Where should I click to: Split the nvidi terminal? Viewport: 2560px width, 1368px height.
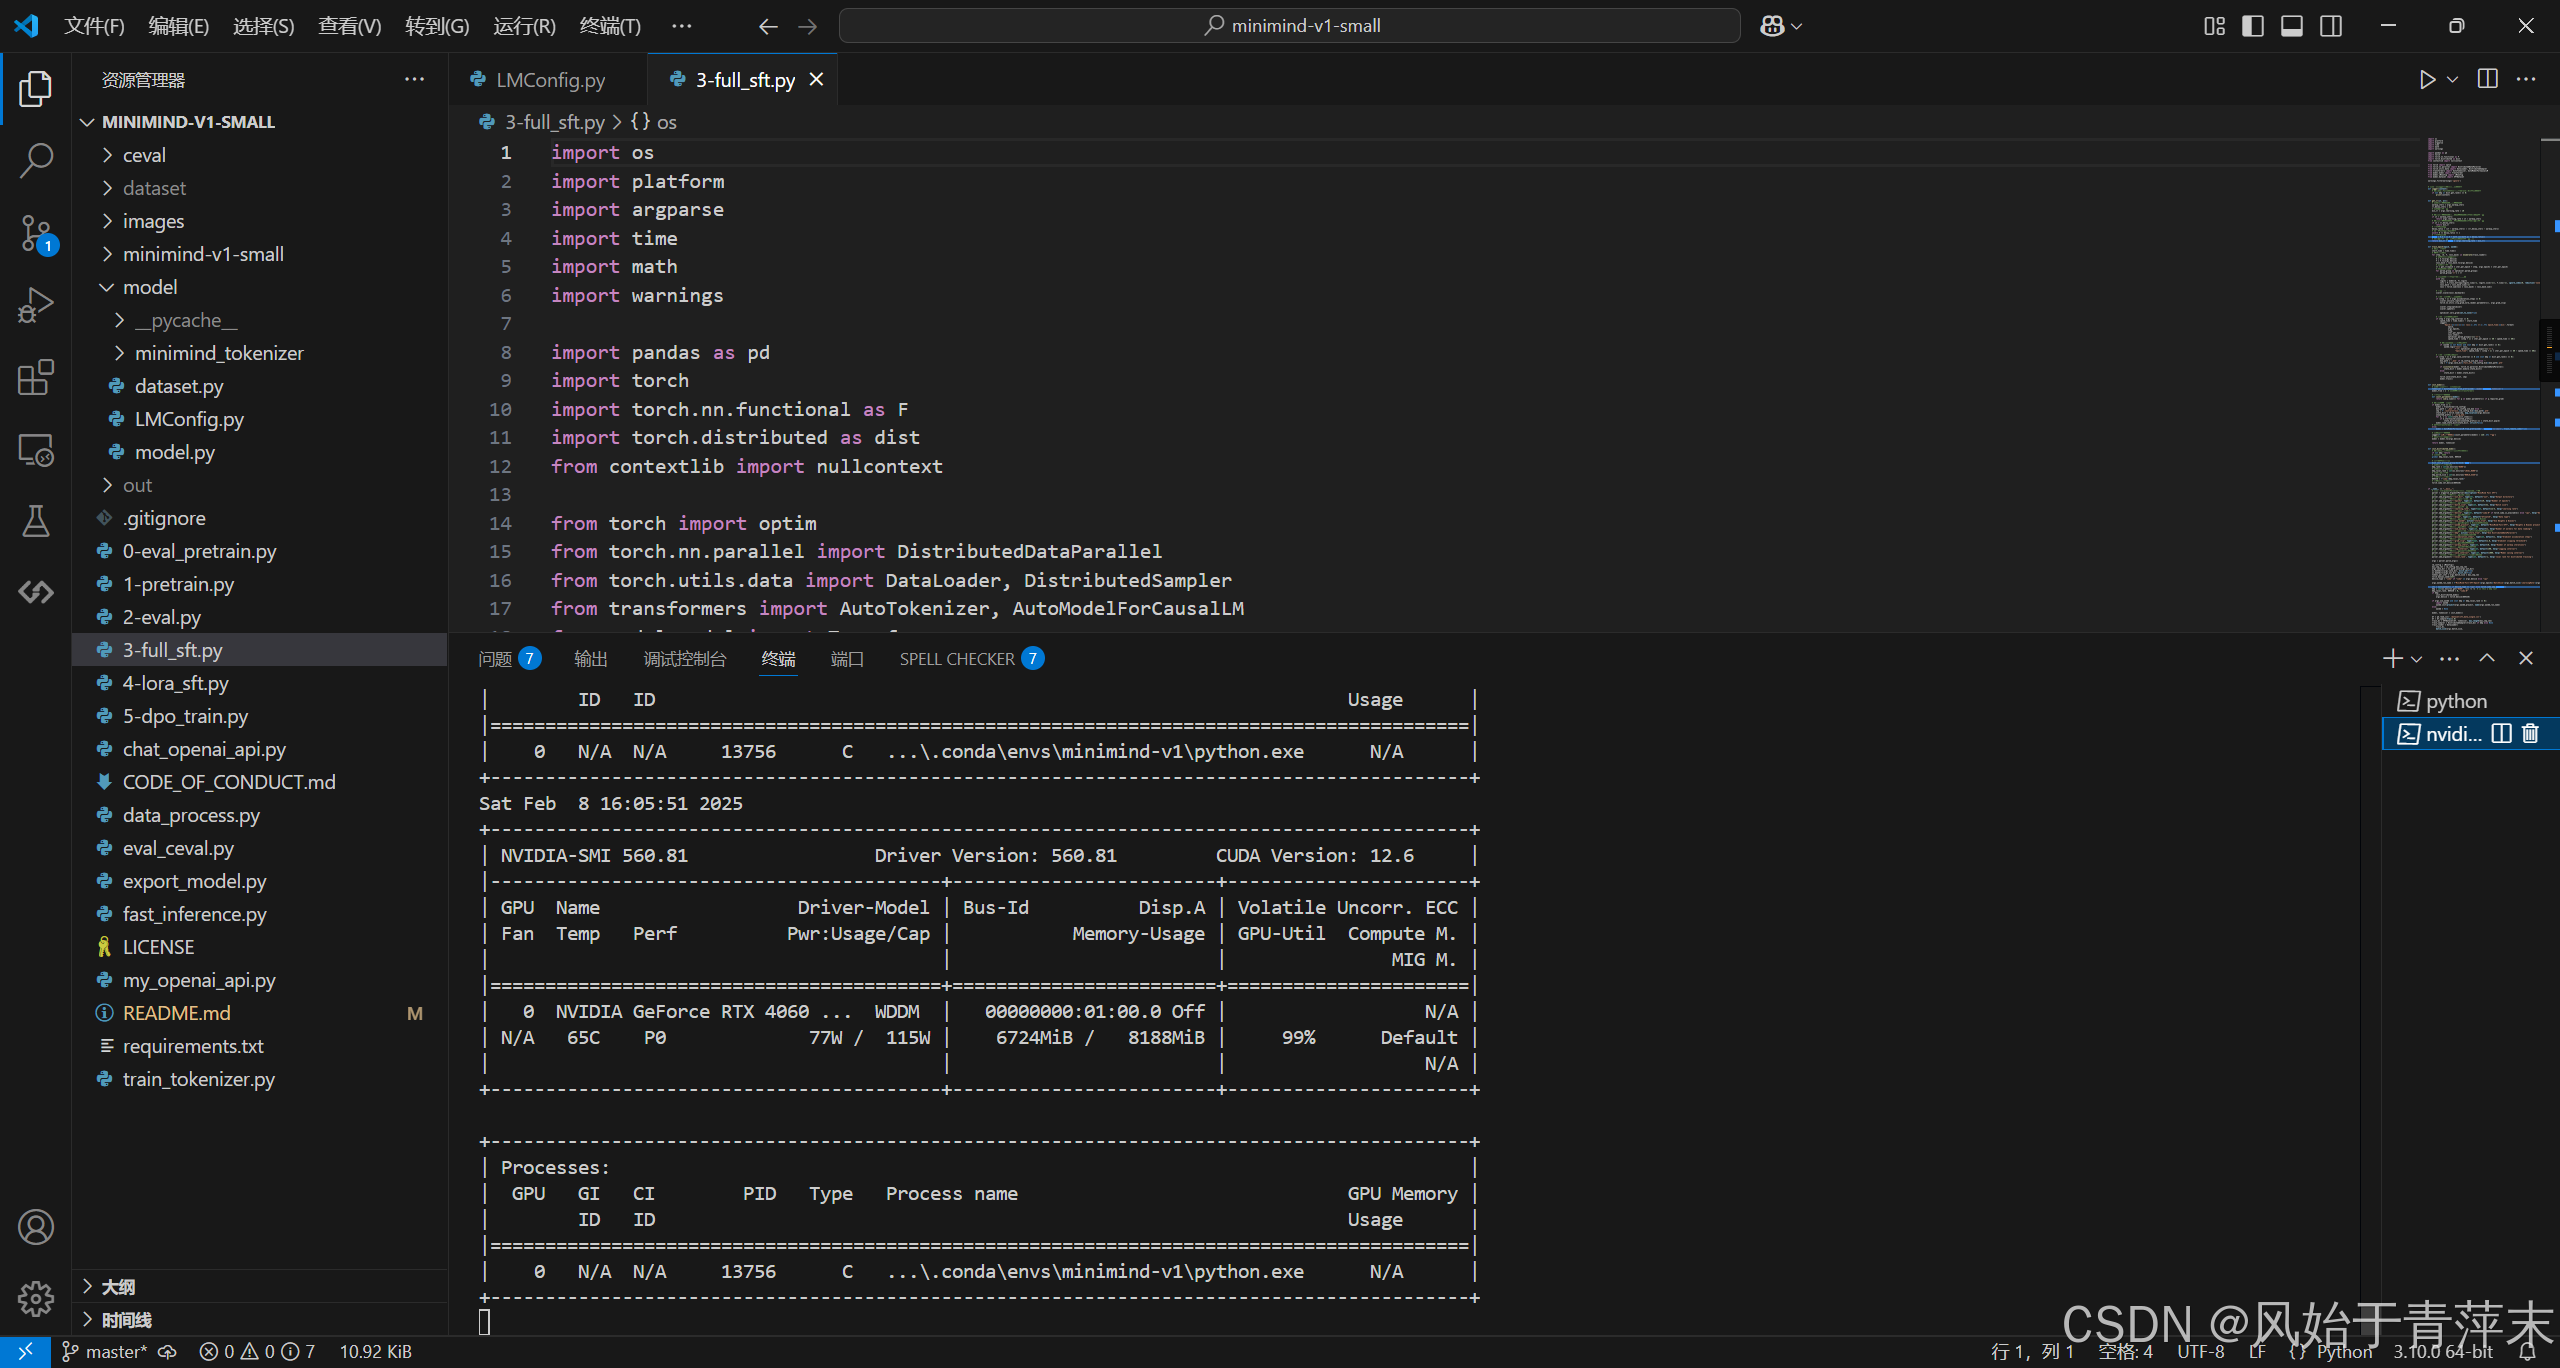coord(2502,734)
